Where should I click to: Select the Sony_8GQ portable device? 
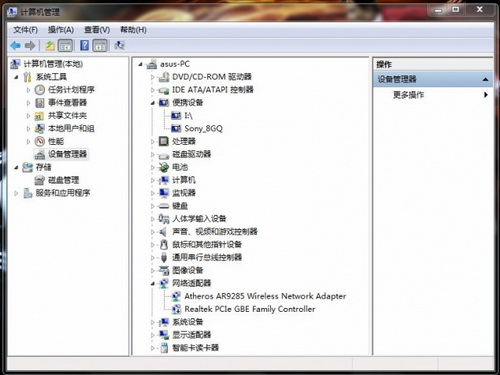pyautogui.click(x=203, y=128)
